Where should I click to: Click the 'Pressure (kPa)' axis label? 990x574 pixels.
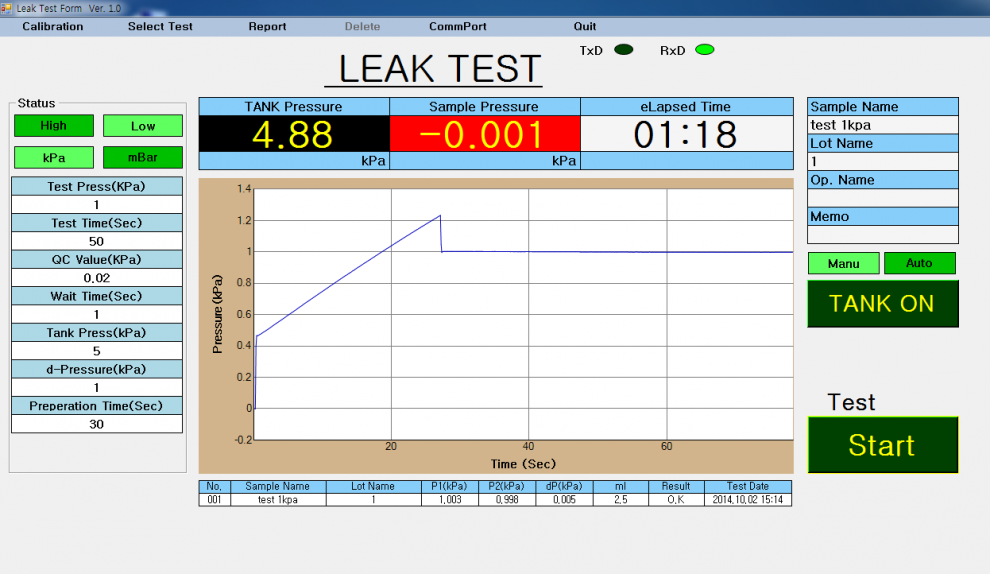point(218,314)
